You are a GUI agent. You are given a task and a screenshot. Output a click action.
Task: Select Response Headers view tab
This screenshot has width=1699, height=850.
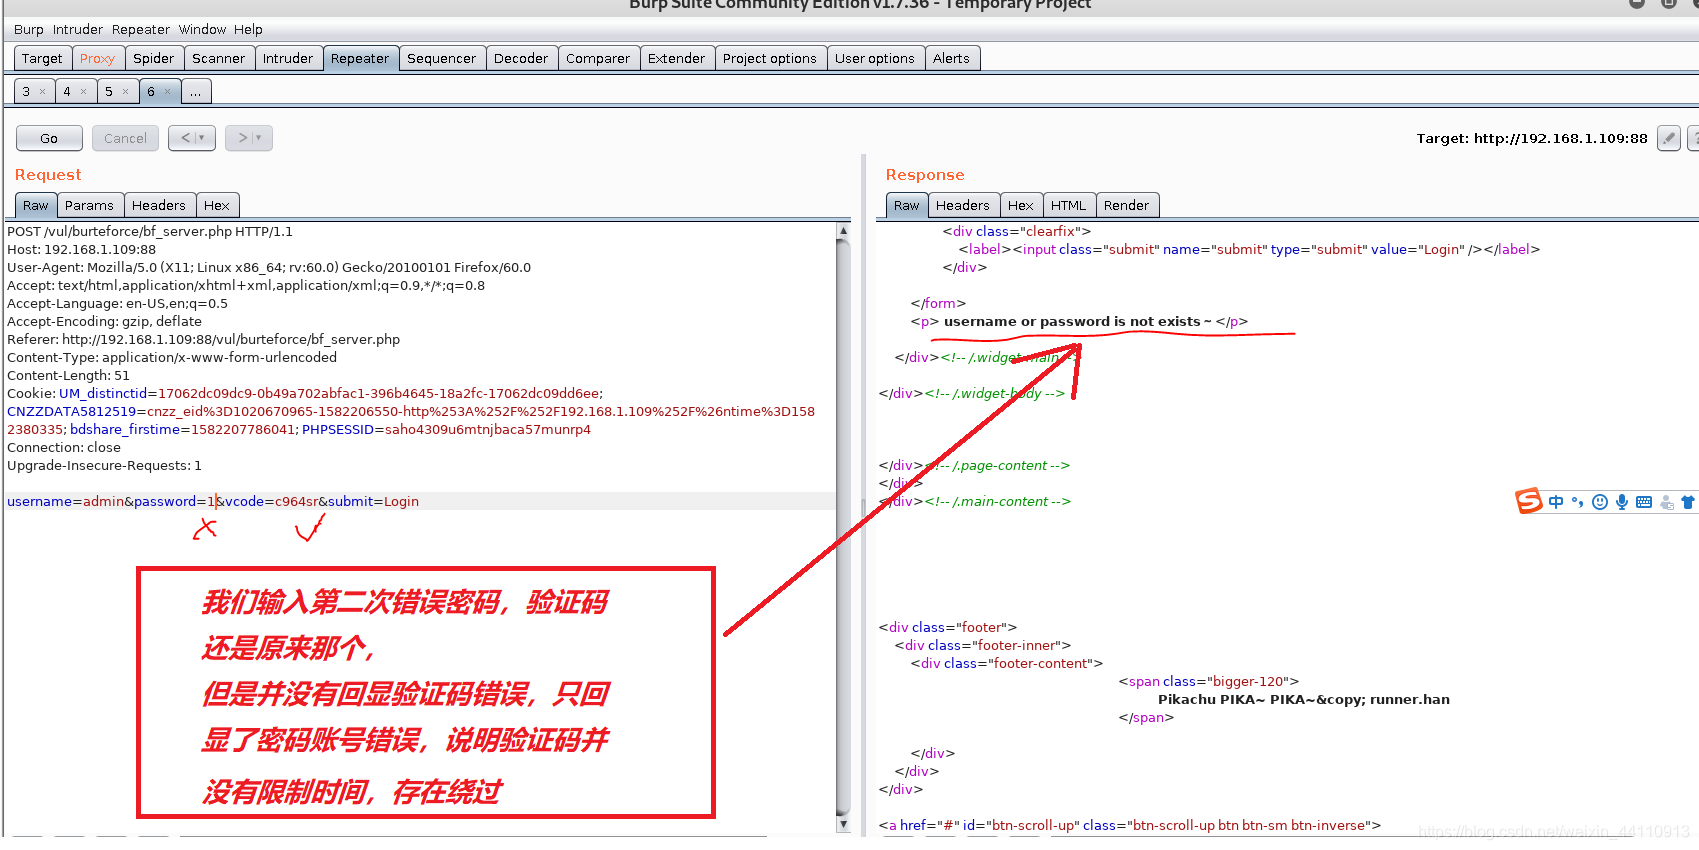pos(963,205)
